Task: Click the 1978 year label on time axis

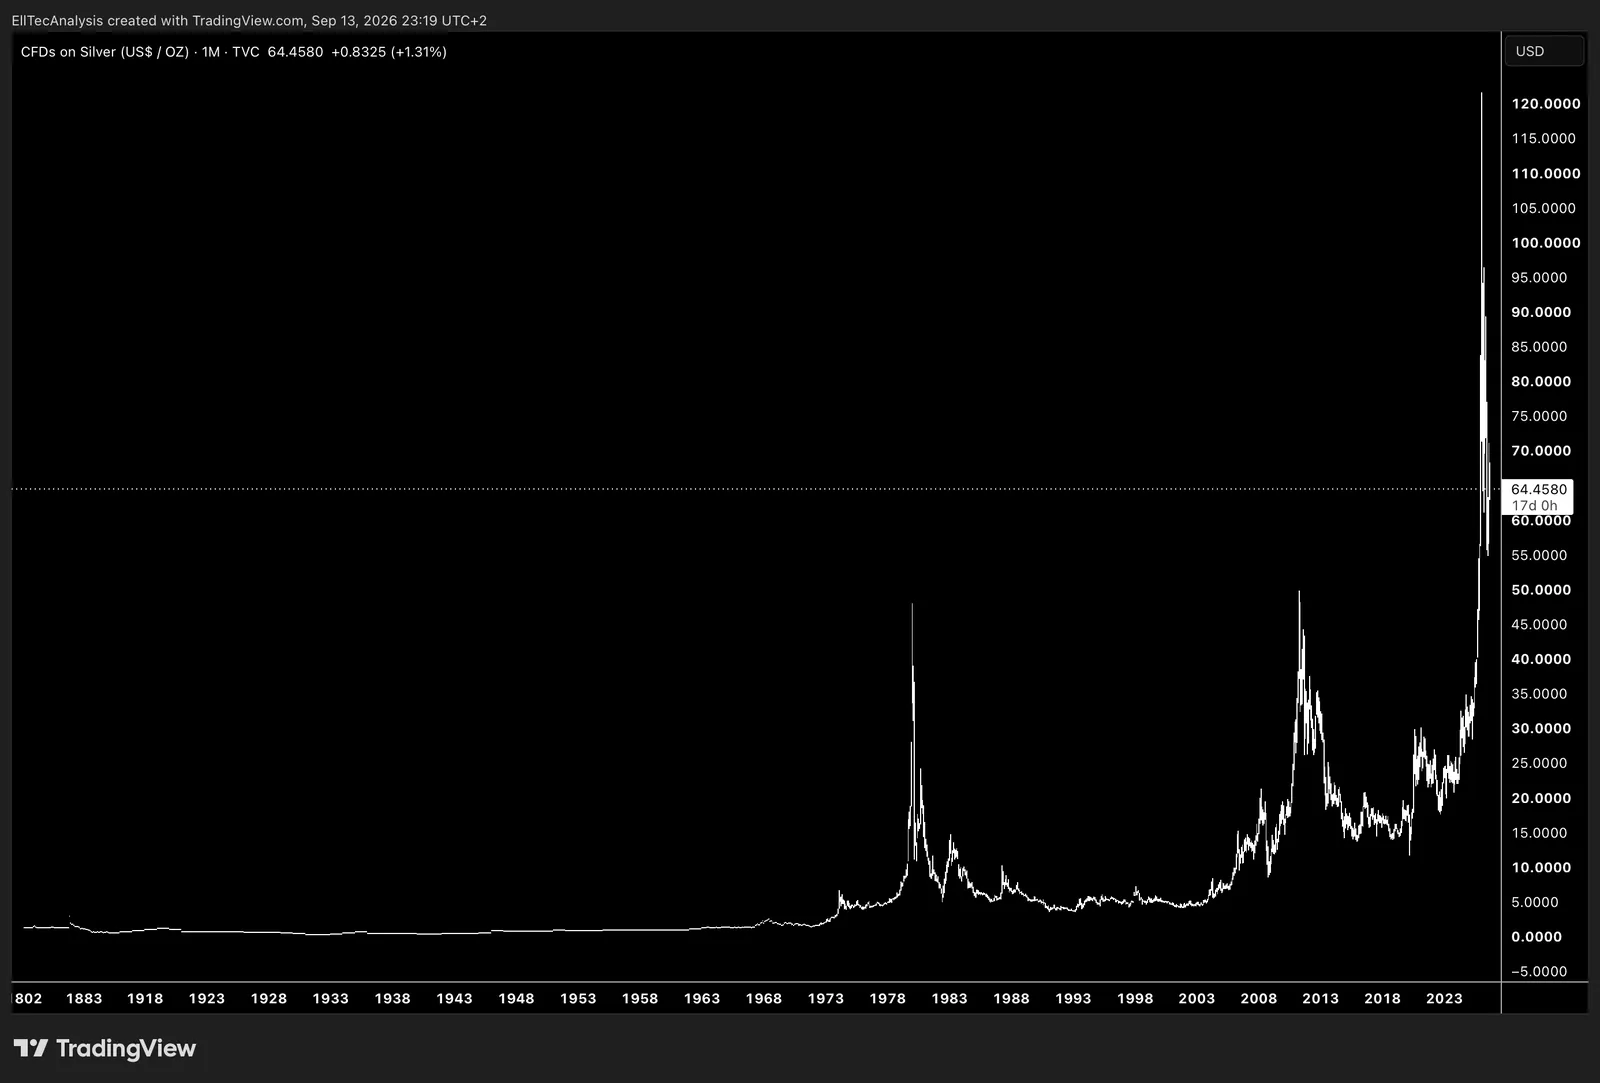Action: click(x=888, y=998)
